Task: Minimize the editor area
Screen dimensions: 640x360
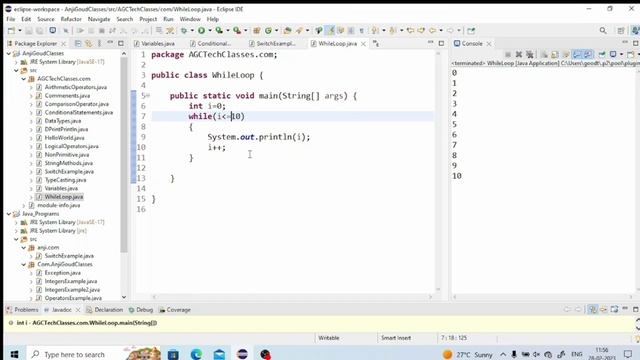Action: tap(430, 43)
